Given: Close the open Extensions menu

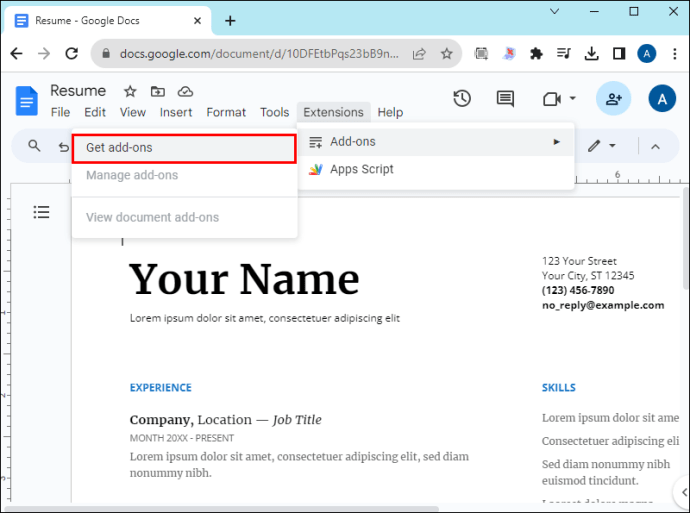Looking at the screenshot, I should [x=334, y=112].
